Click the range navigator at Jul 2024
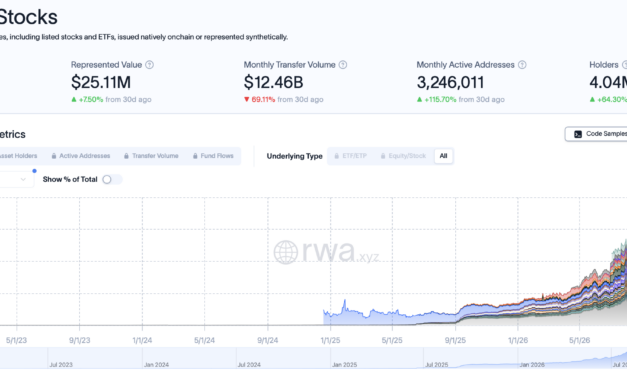 249,364
